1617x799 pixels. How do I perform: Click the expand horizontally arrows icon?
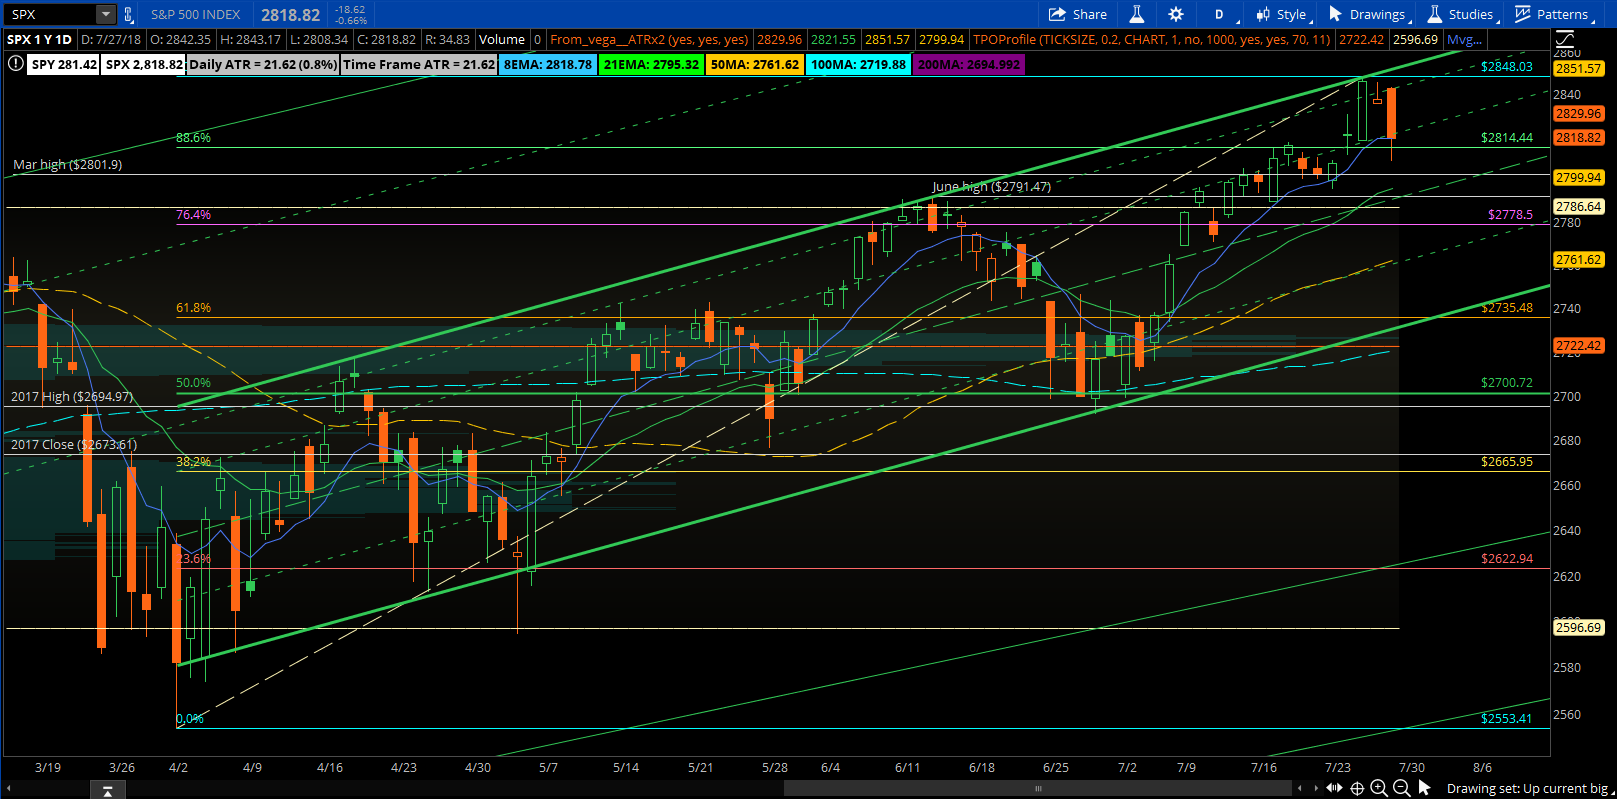pos(1335,788)
